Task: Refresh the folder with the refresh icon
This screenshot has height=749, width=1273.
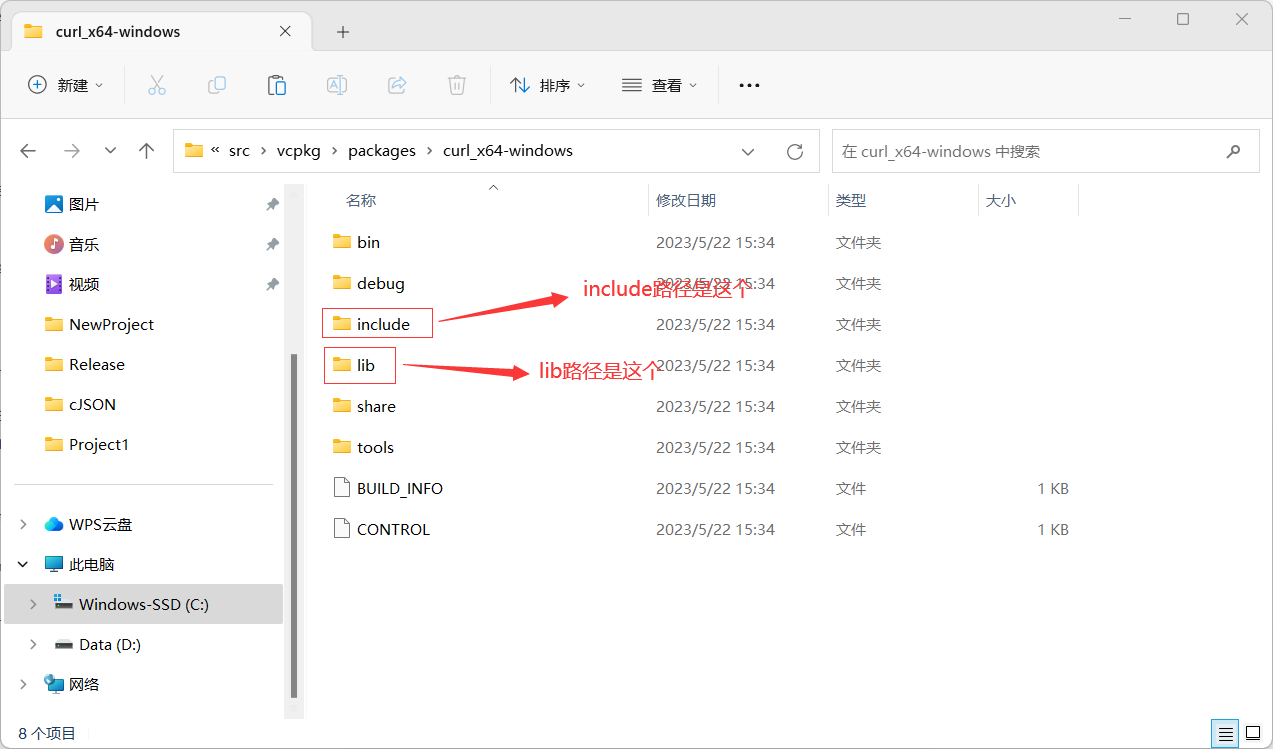Action: 794,151
